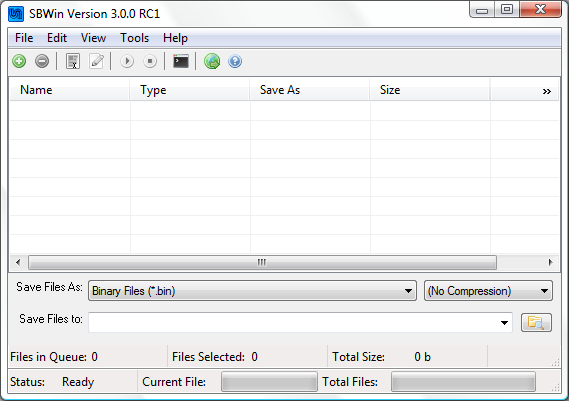Browse for folder with folder icon button
The width and height of the screenshot is (569, 401).
coord(536,322)
